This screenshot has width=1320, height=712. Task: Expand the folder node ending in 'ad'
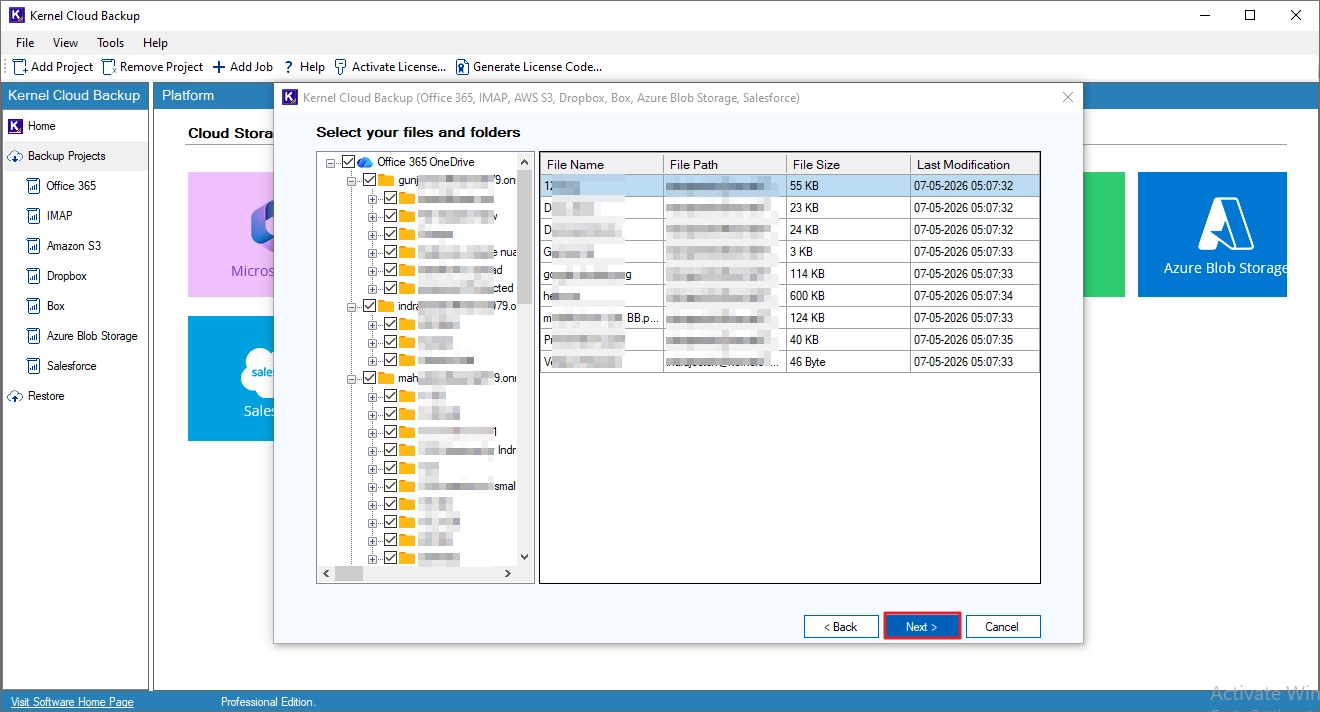372,270
